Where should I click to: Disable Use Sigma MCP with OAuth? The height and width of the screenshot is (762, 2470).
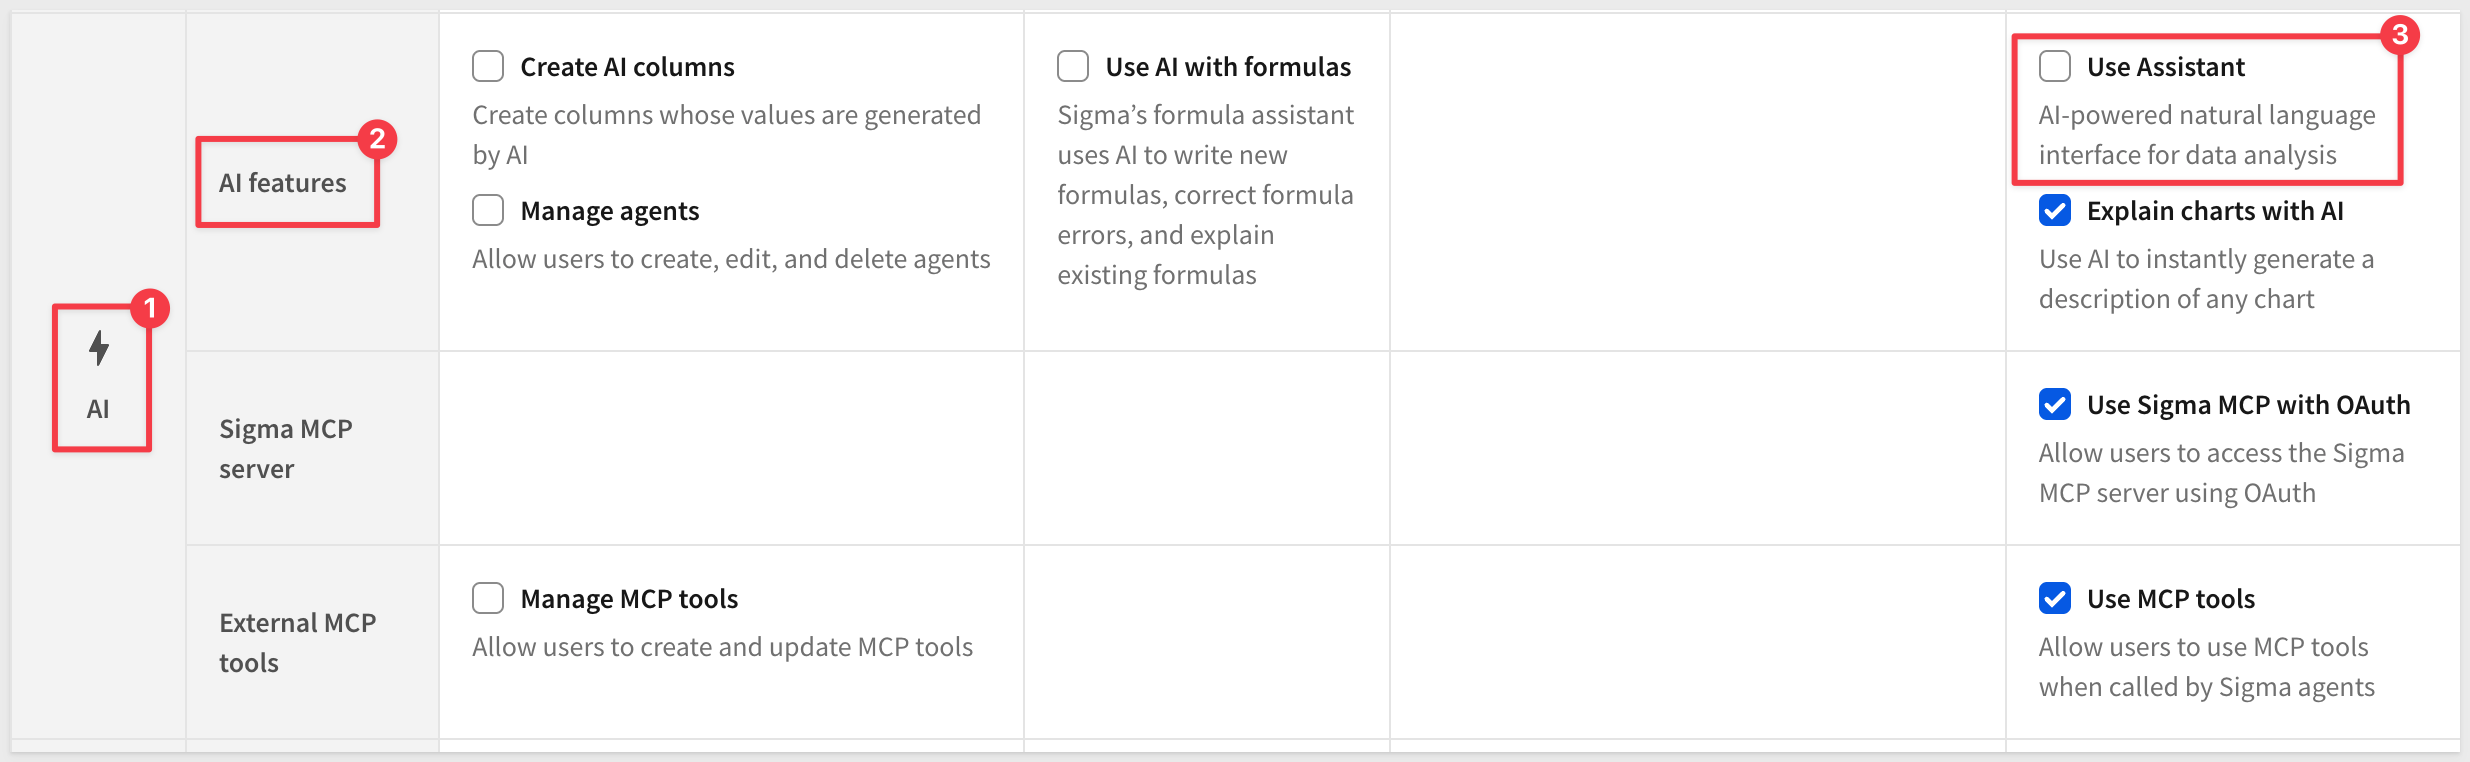tap(2055, 404)
